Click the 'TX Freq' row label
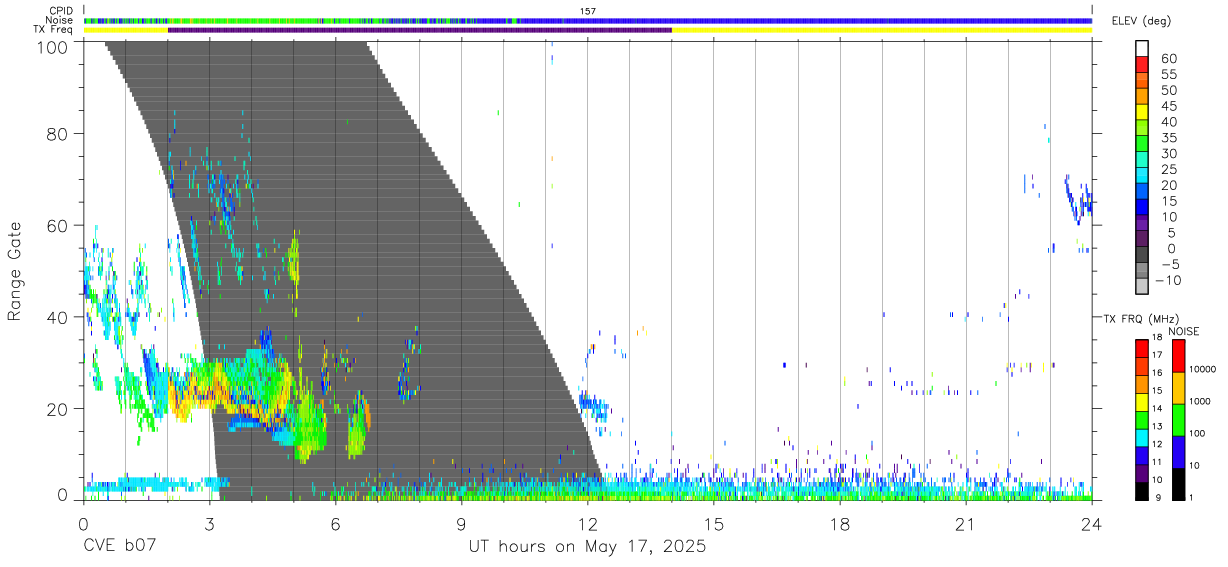1228x567 pixels. [x=54, y=30]
